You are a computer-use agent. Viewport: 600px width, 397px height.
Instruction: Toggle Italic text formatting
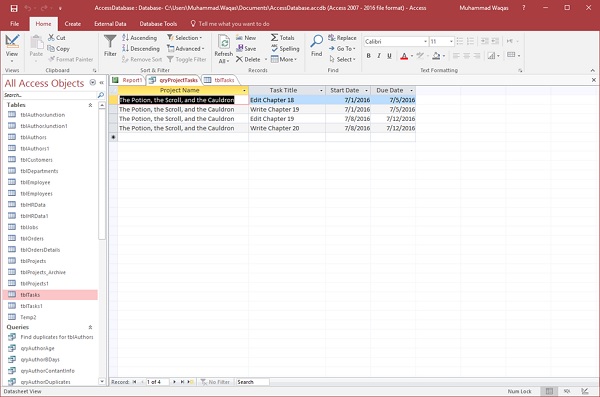click(379, 56)
